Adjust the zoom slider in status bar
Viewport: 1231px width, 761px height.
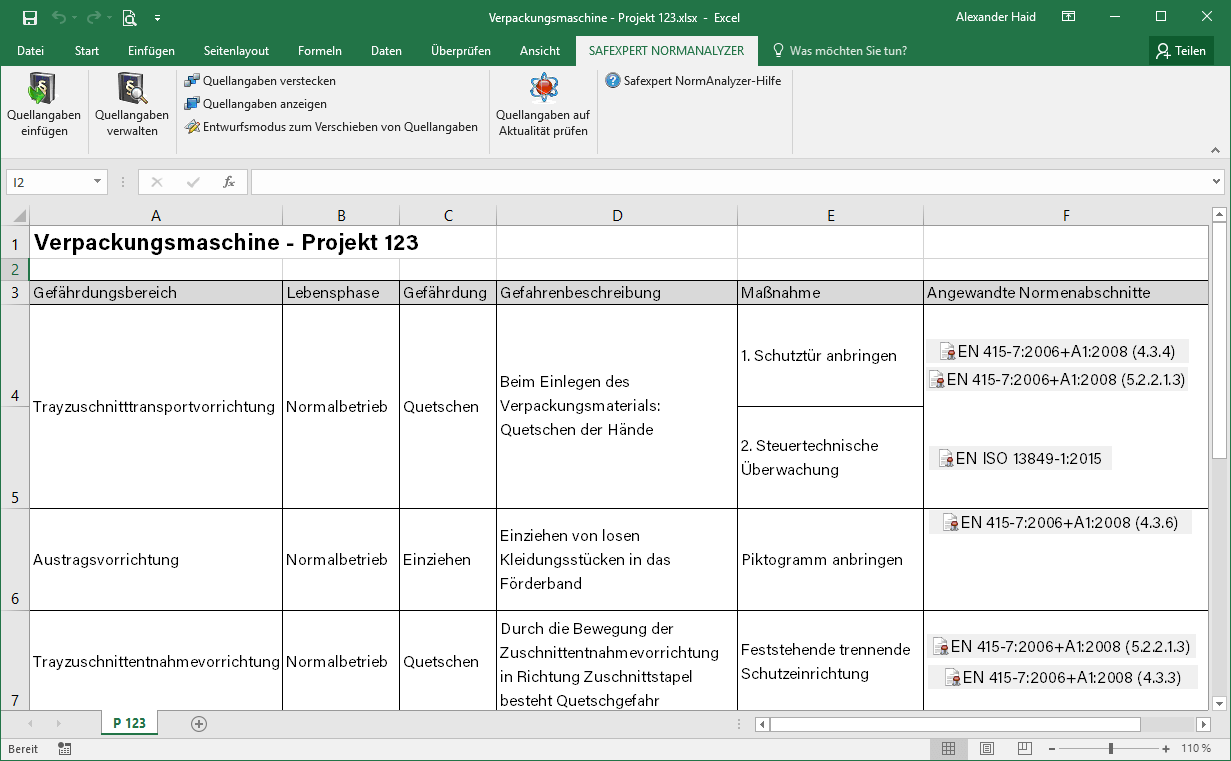point(1112,748)
